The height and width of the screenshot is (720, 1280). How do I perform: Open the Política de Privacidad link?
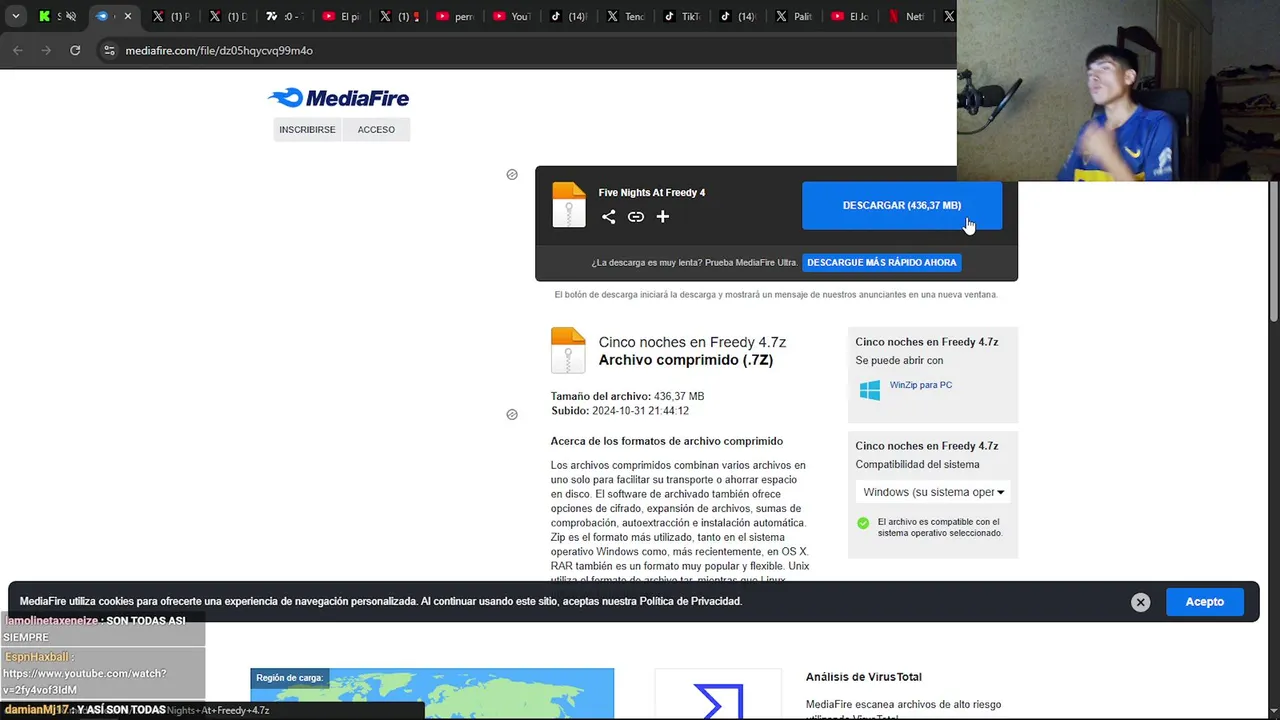click(x=690, y=601)
